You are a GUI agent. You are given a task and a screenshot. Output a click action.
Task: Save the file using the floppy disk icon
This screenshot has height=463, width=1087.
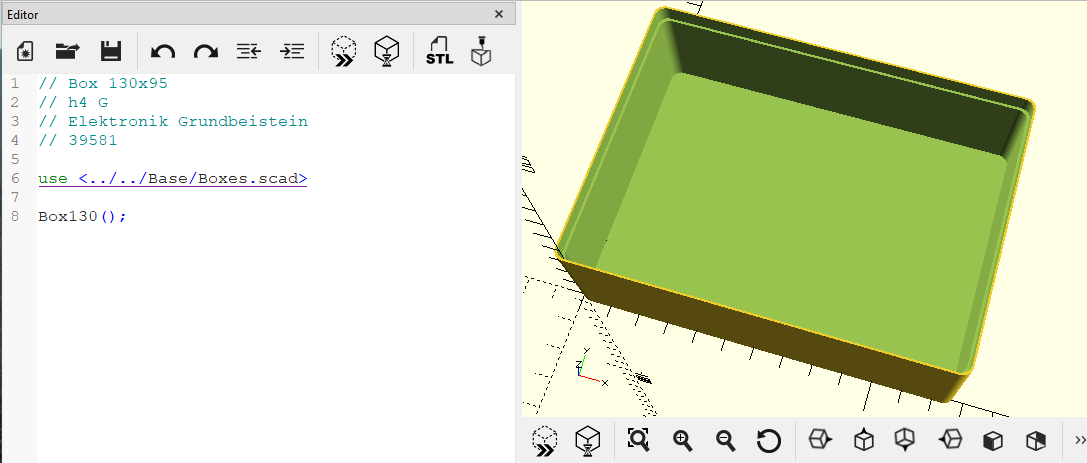coord(111,51)
